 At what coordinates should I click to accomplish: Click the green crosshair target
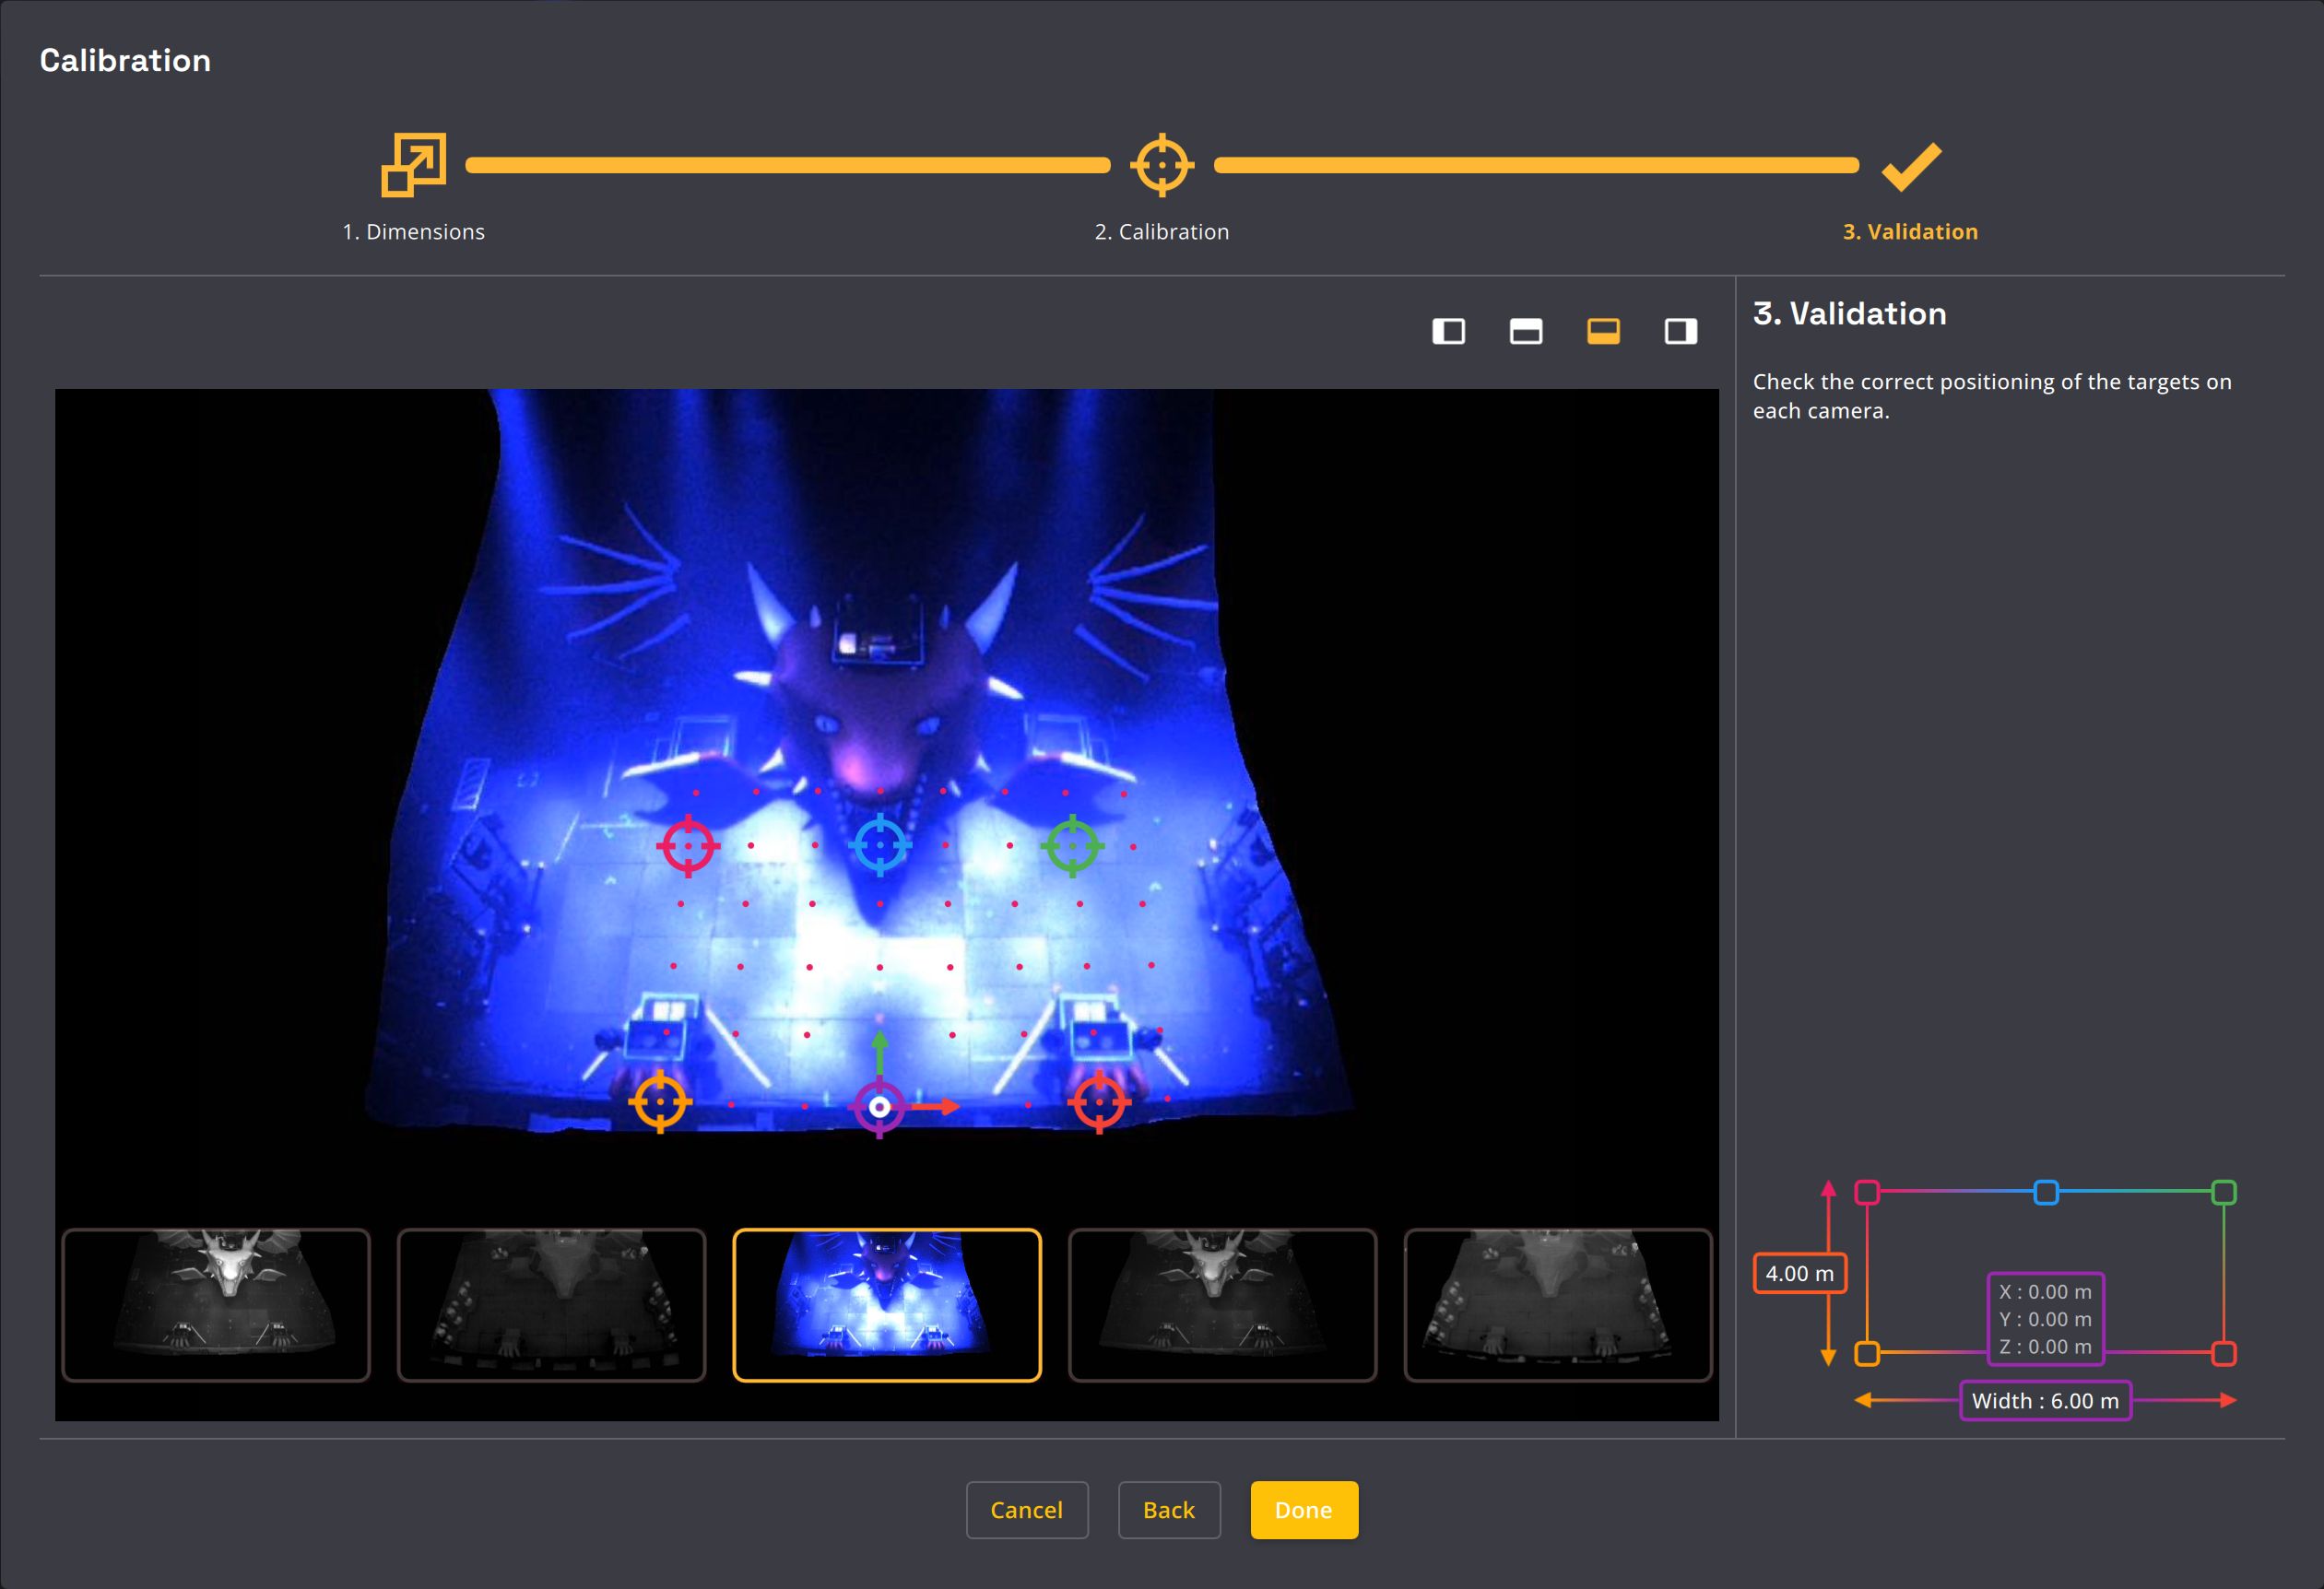(1072, 846)
